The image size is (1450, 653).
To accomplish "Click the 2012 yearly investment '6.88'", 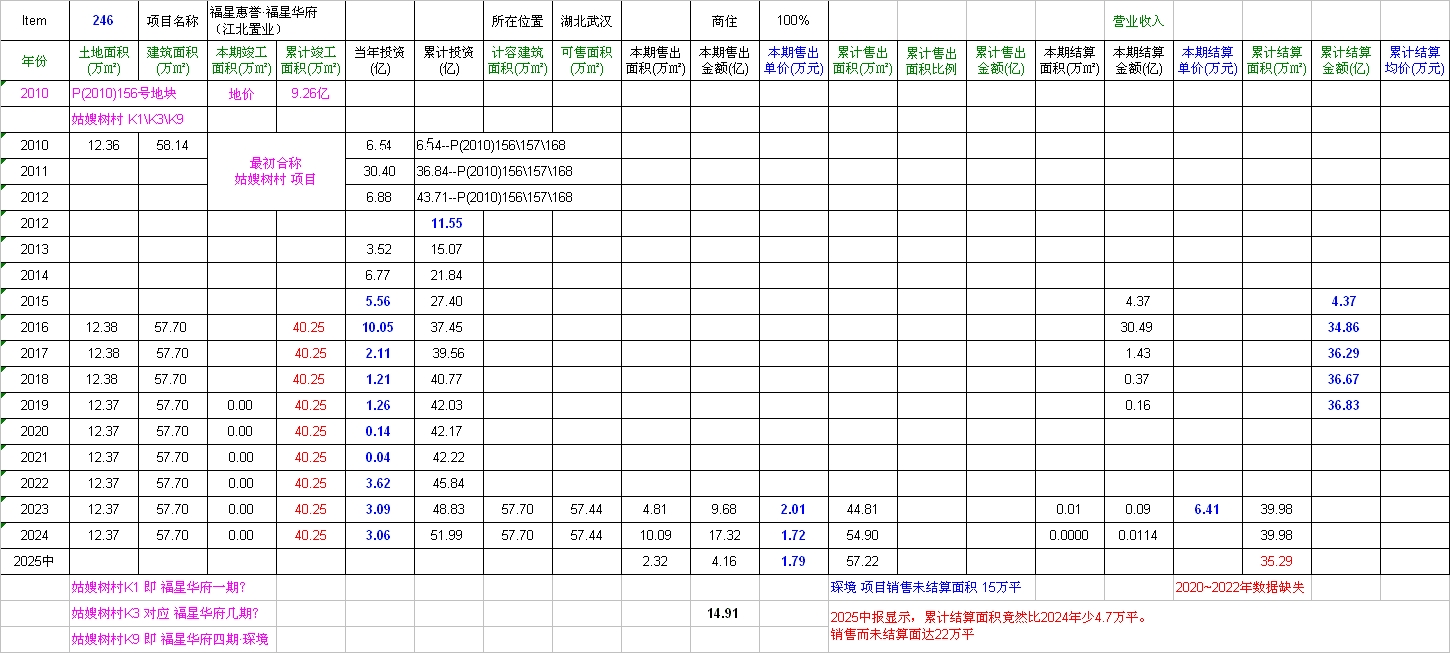I will (x=380, y=198).
